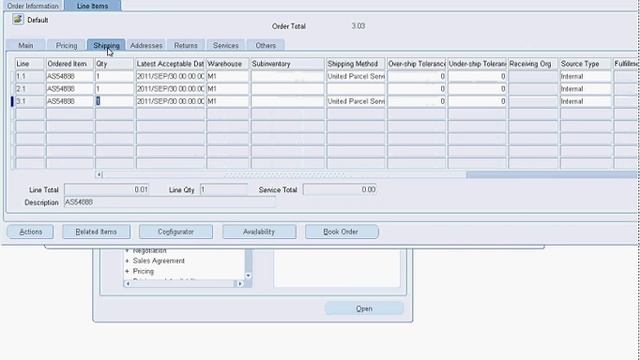The image size is (640, 360).
Task: Click Source Type Internal of line 1.1
Action: click(586, 76)
